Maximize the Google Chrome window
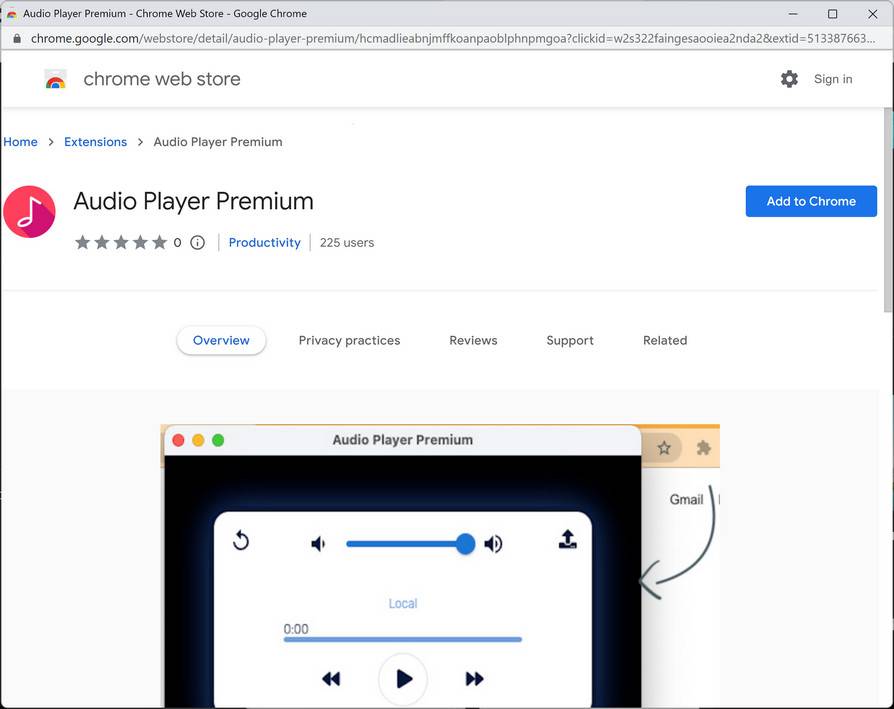The image size is (894, 709). tap(832, 14)
